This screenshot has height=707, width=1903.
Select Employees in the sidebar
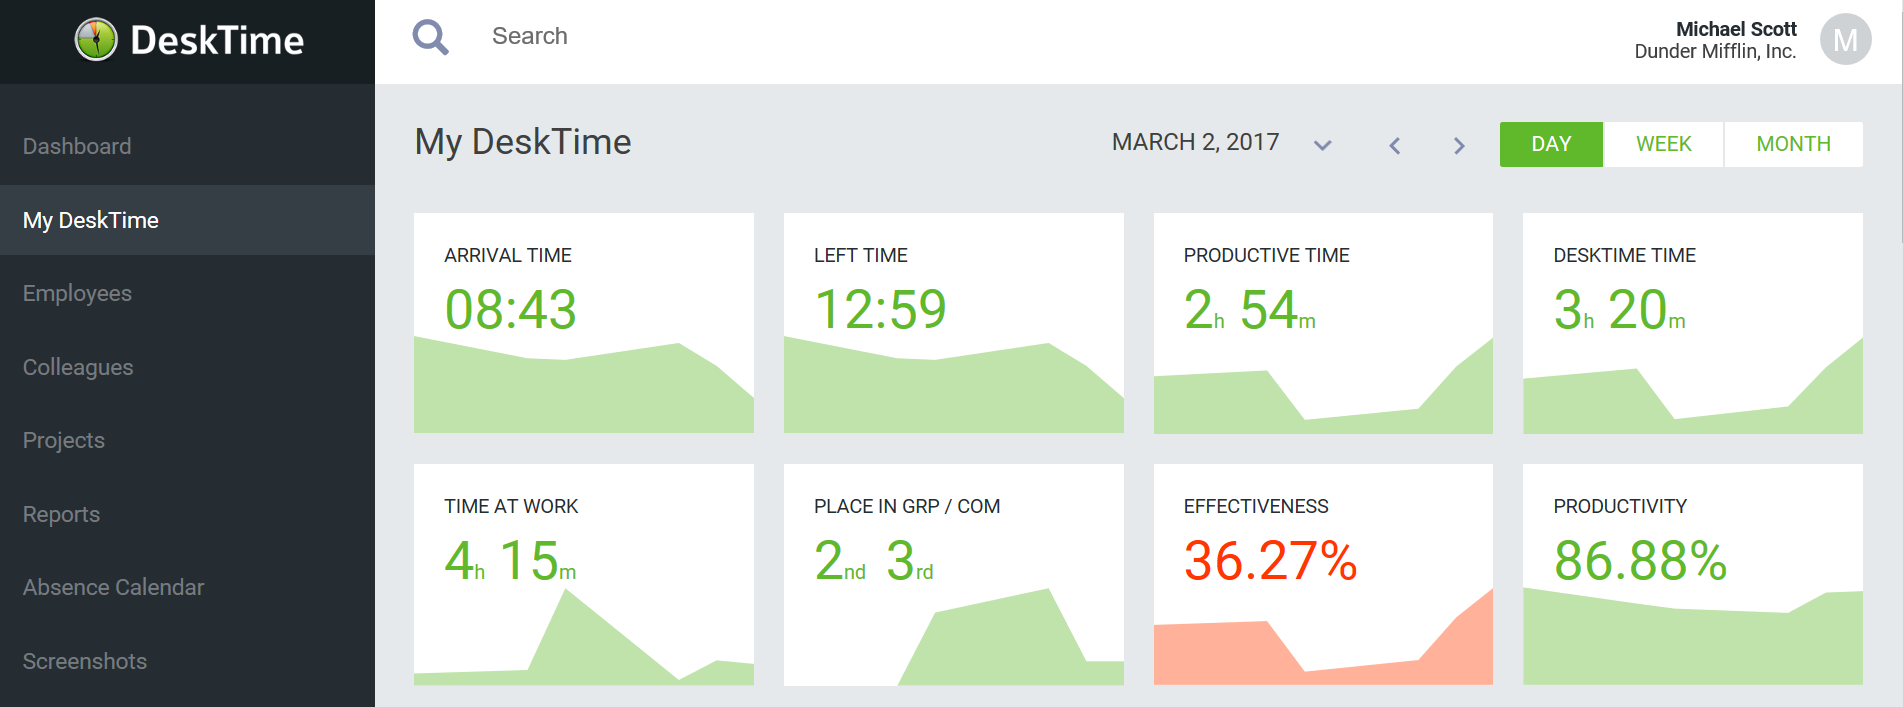tap(77, 294)
